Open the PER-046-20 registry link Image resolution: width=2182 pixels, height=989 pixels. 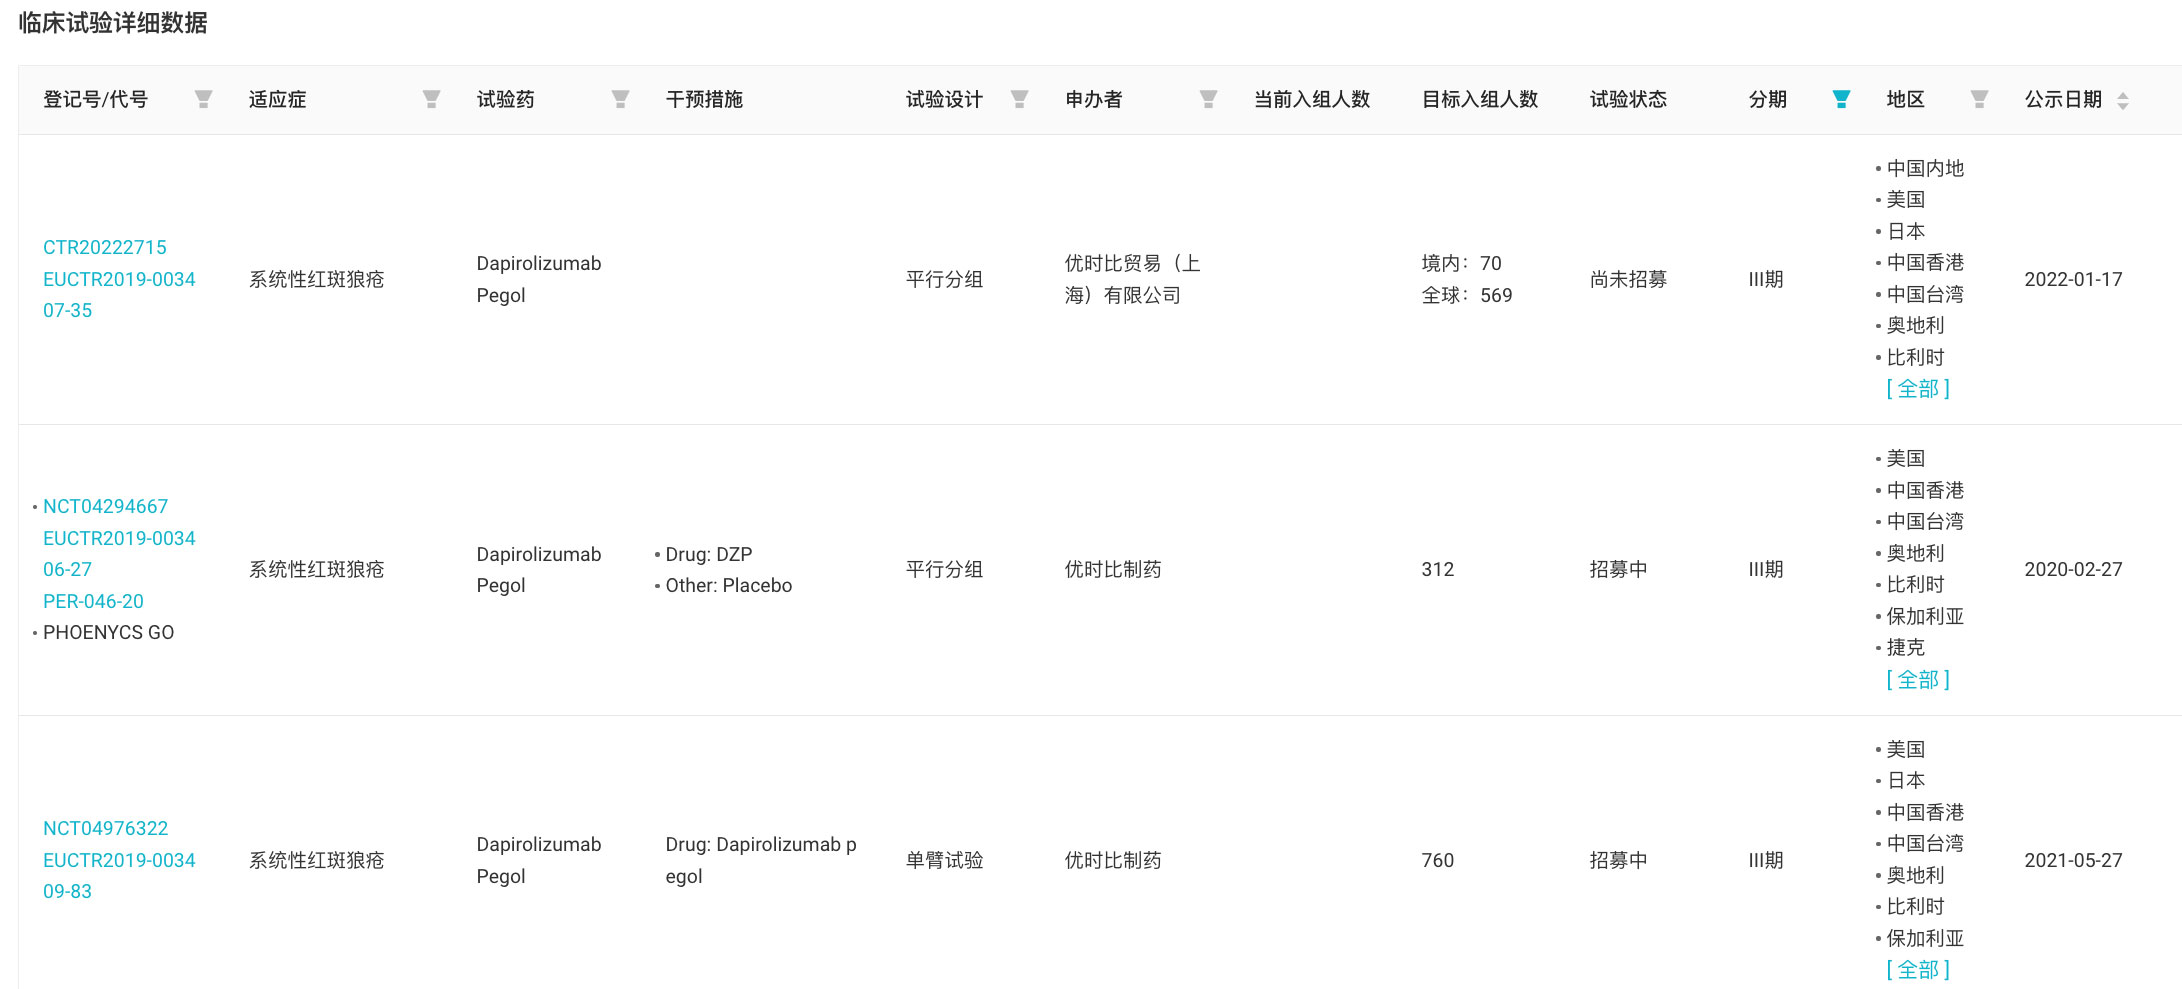(x=93, y=601)
